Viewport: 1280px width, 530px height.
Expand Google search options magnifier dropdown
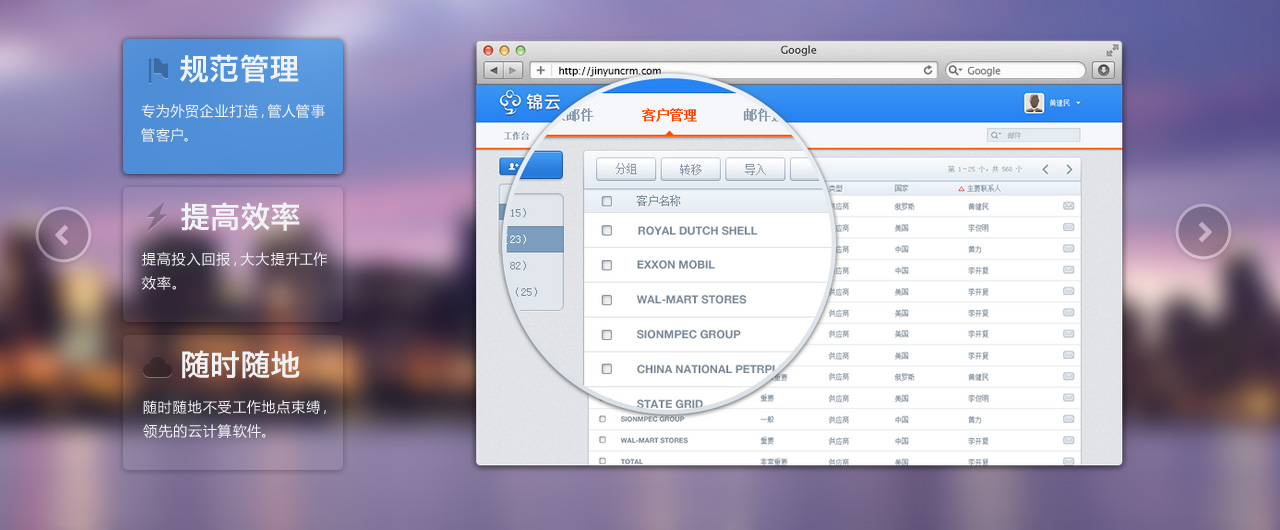click(x=956, y=70)
